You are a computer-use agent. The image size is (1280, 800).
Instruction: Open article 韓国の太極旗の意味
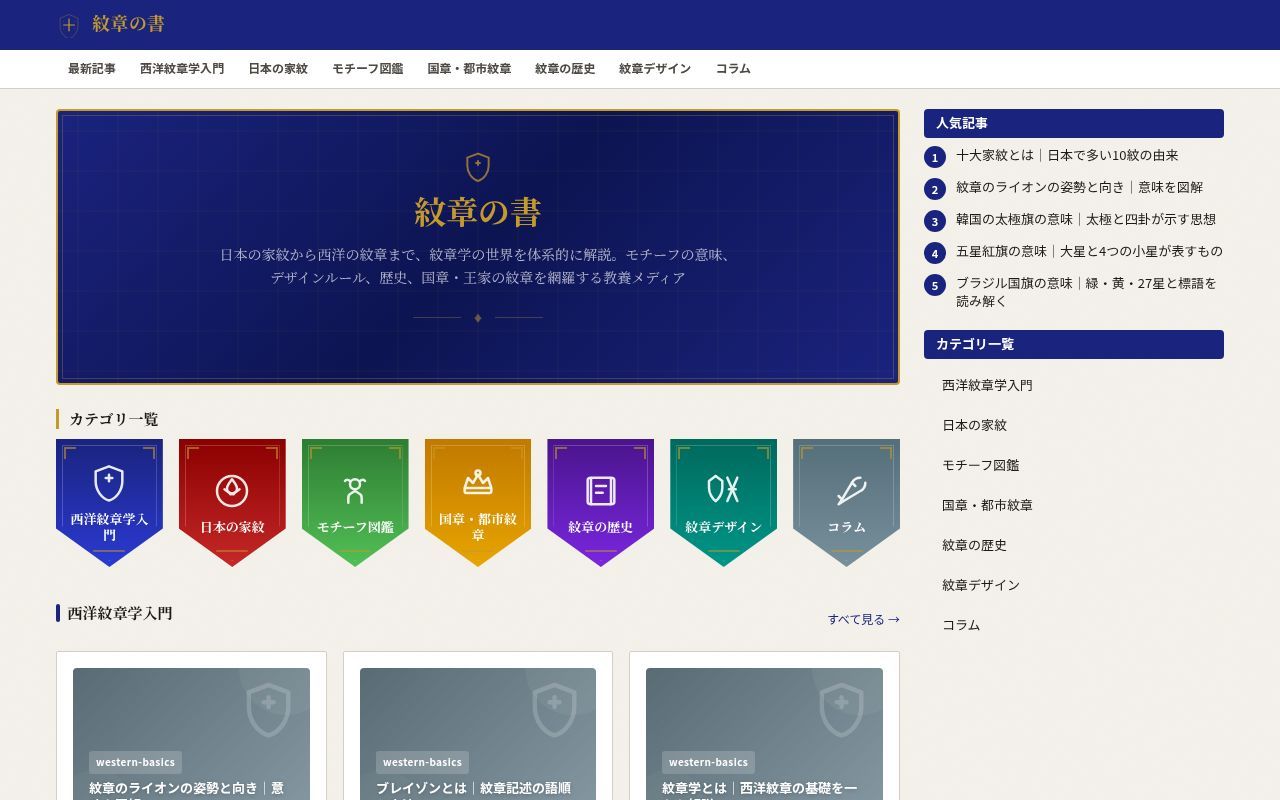(x=1086, y=219)
